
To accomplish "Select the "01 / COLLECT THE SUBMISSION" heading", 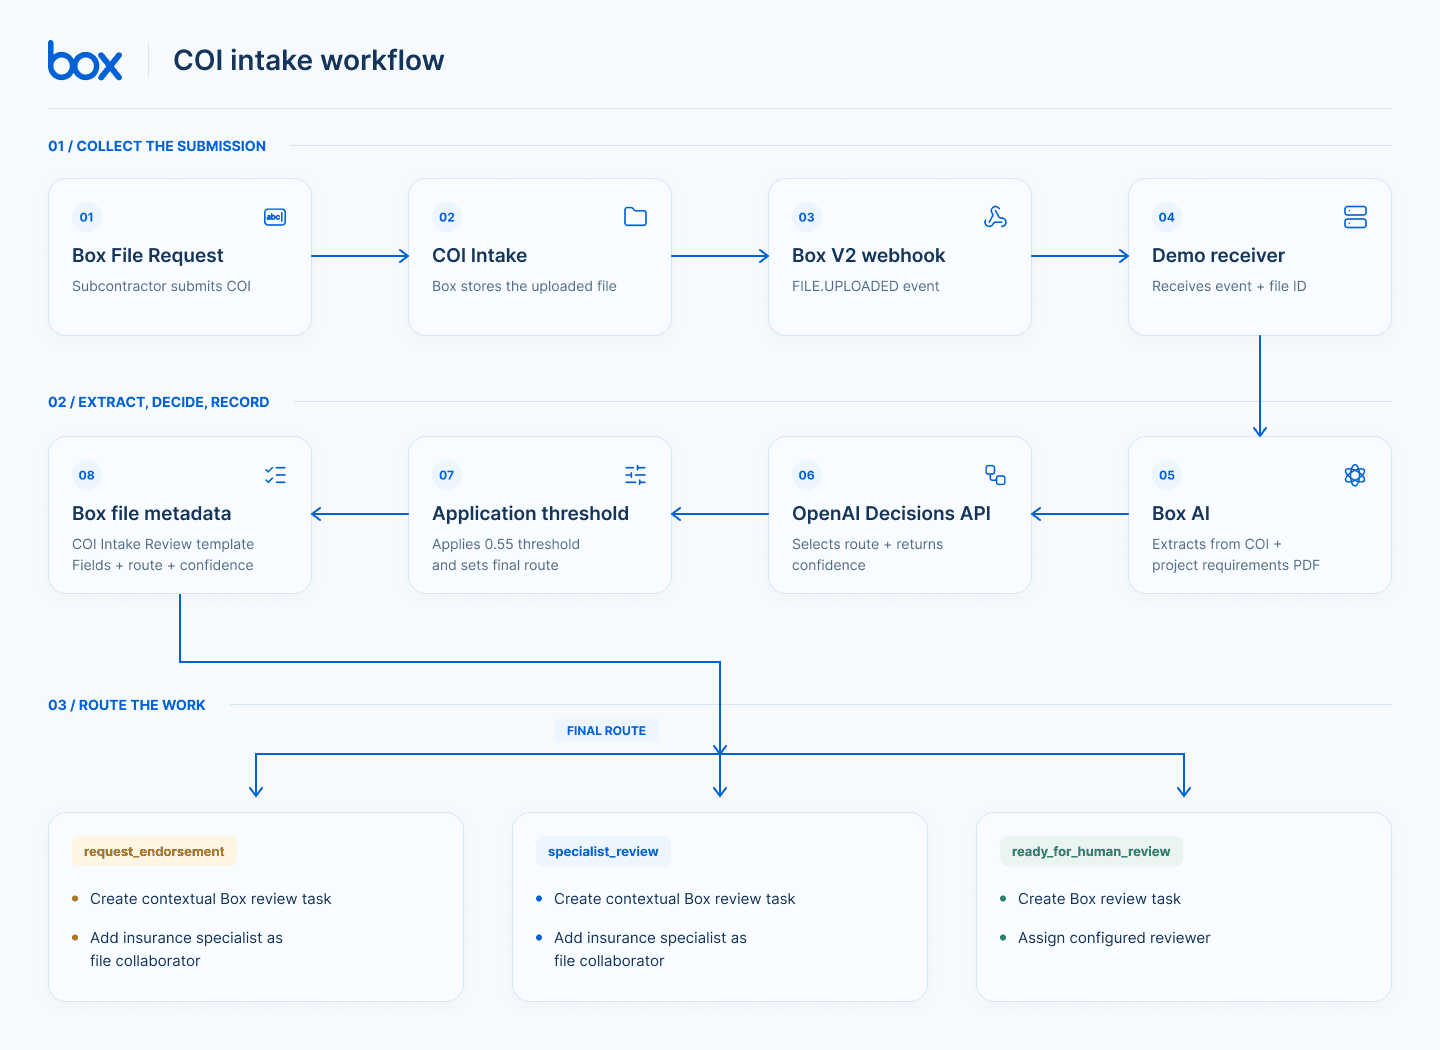I will pos(157,146).
